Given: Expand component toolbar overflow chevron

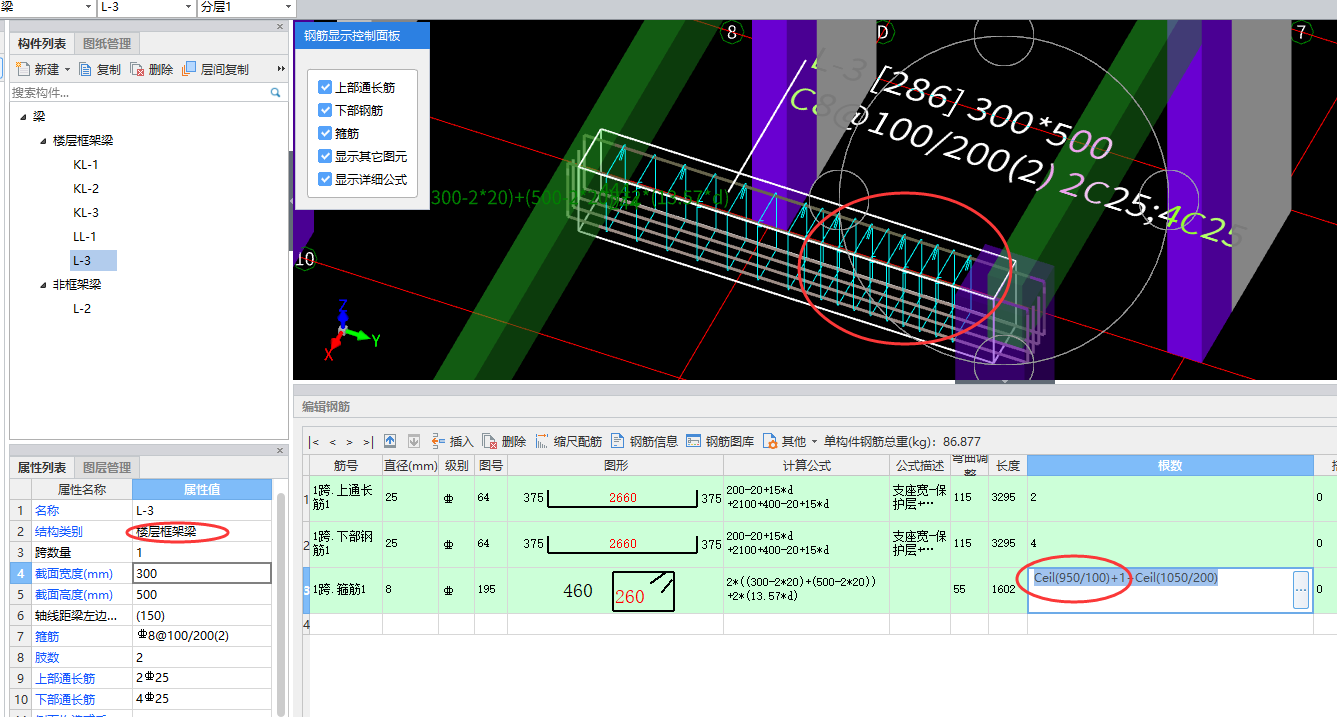Looking at the screenshot, I should (x=281, y=69).
